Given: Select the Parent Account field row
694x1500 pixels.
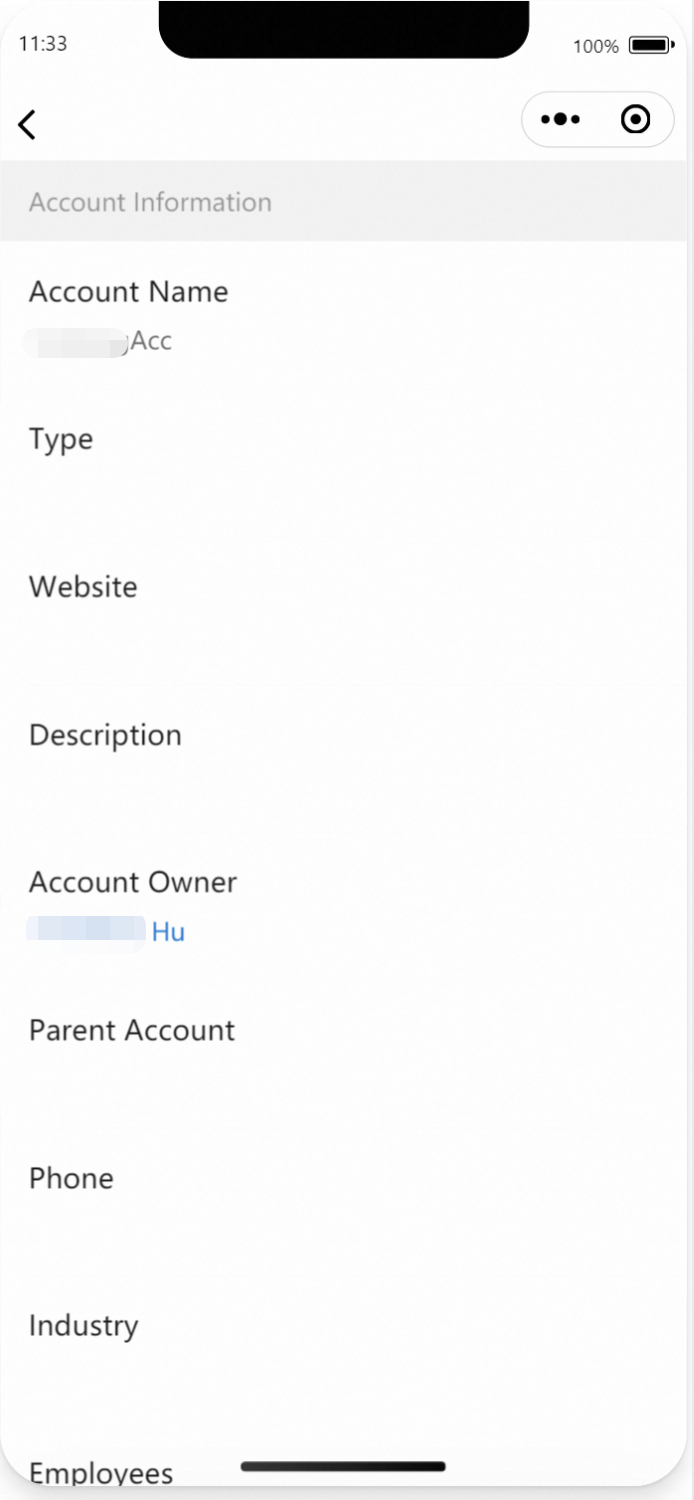Looking at the screenshot, I should coord(347,1054).
